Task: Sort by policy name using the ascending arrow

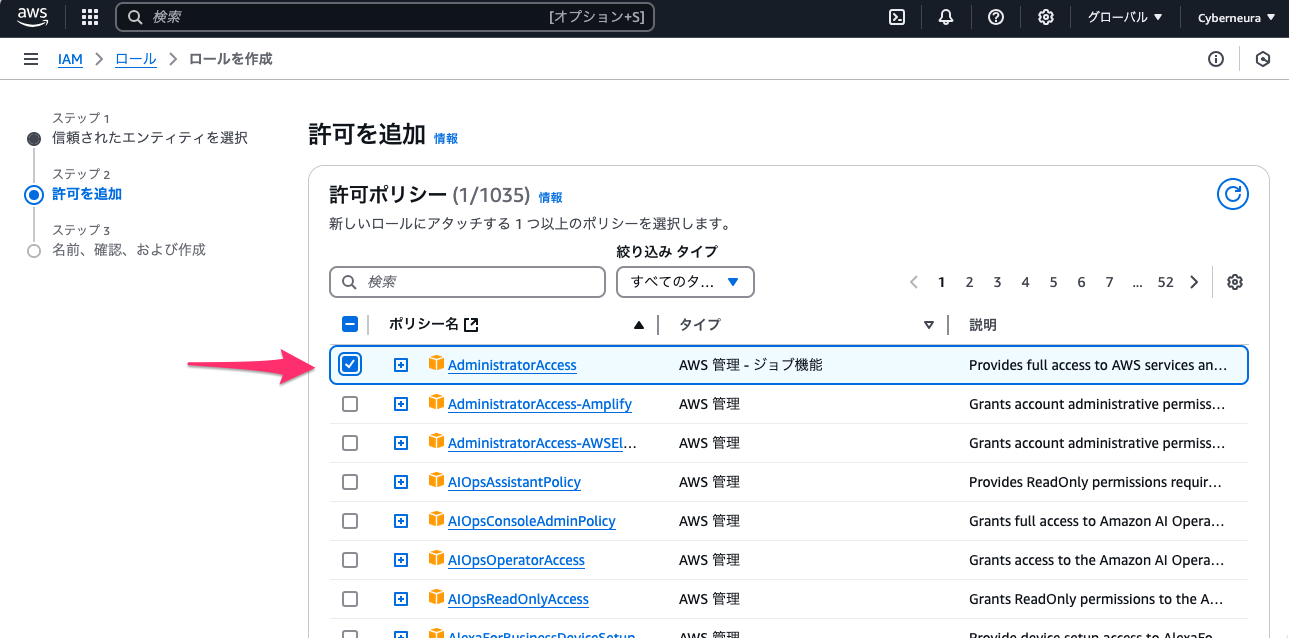Action: [639, 325]
